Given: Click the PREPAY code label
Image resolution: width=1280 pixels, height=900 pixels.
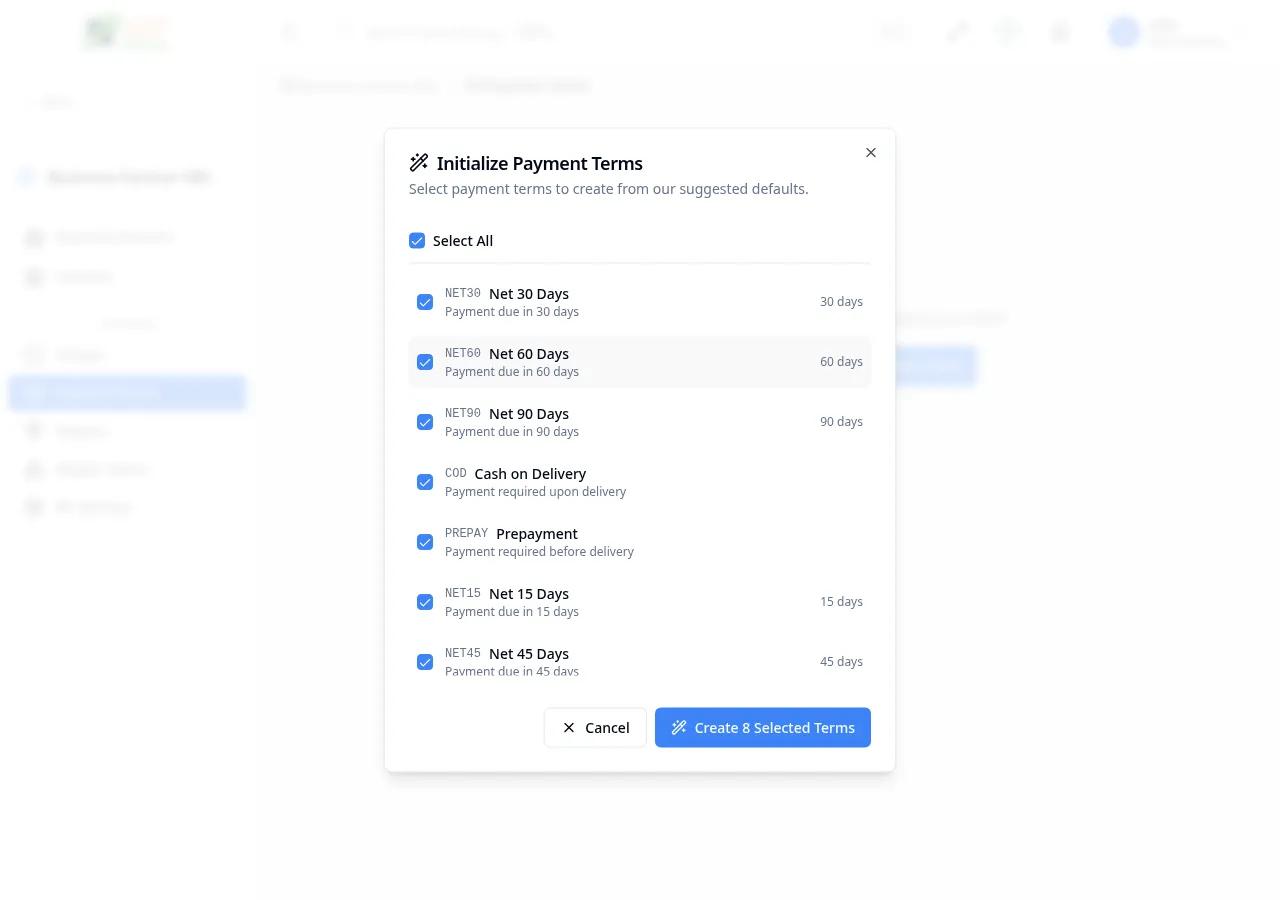Looking at the screenshot, I should click(x=466, y=534).
